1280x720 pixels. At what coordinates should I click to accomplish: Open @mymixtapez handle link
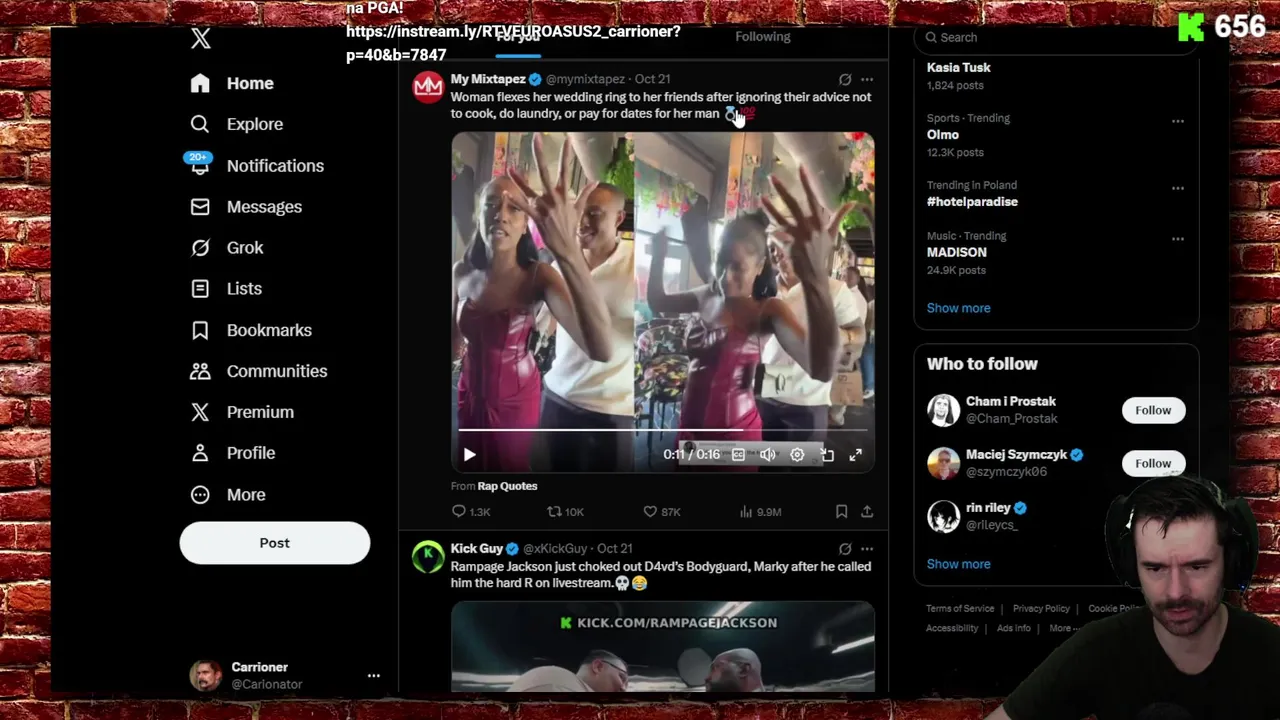pyautogui.click(x=585, y=79)
